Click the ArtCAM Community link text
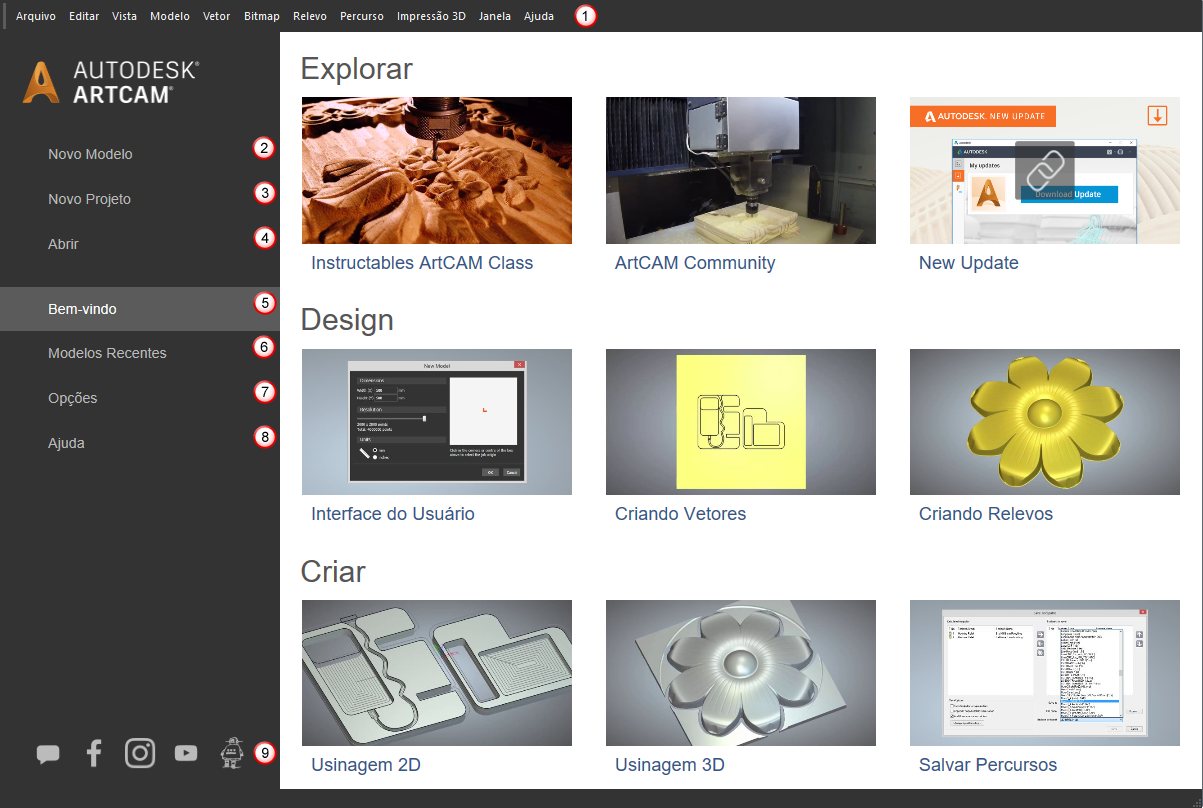 [695, 263]
